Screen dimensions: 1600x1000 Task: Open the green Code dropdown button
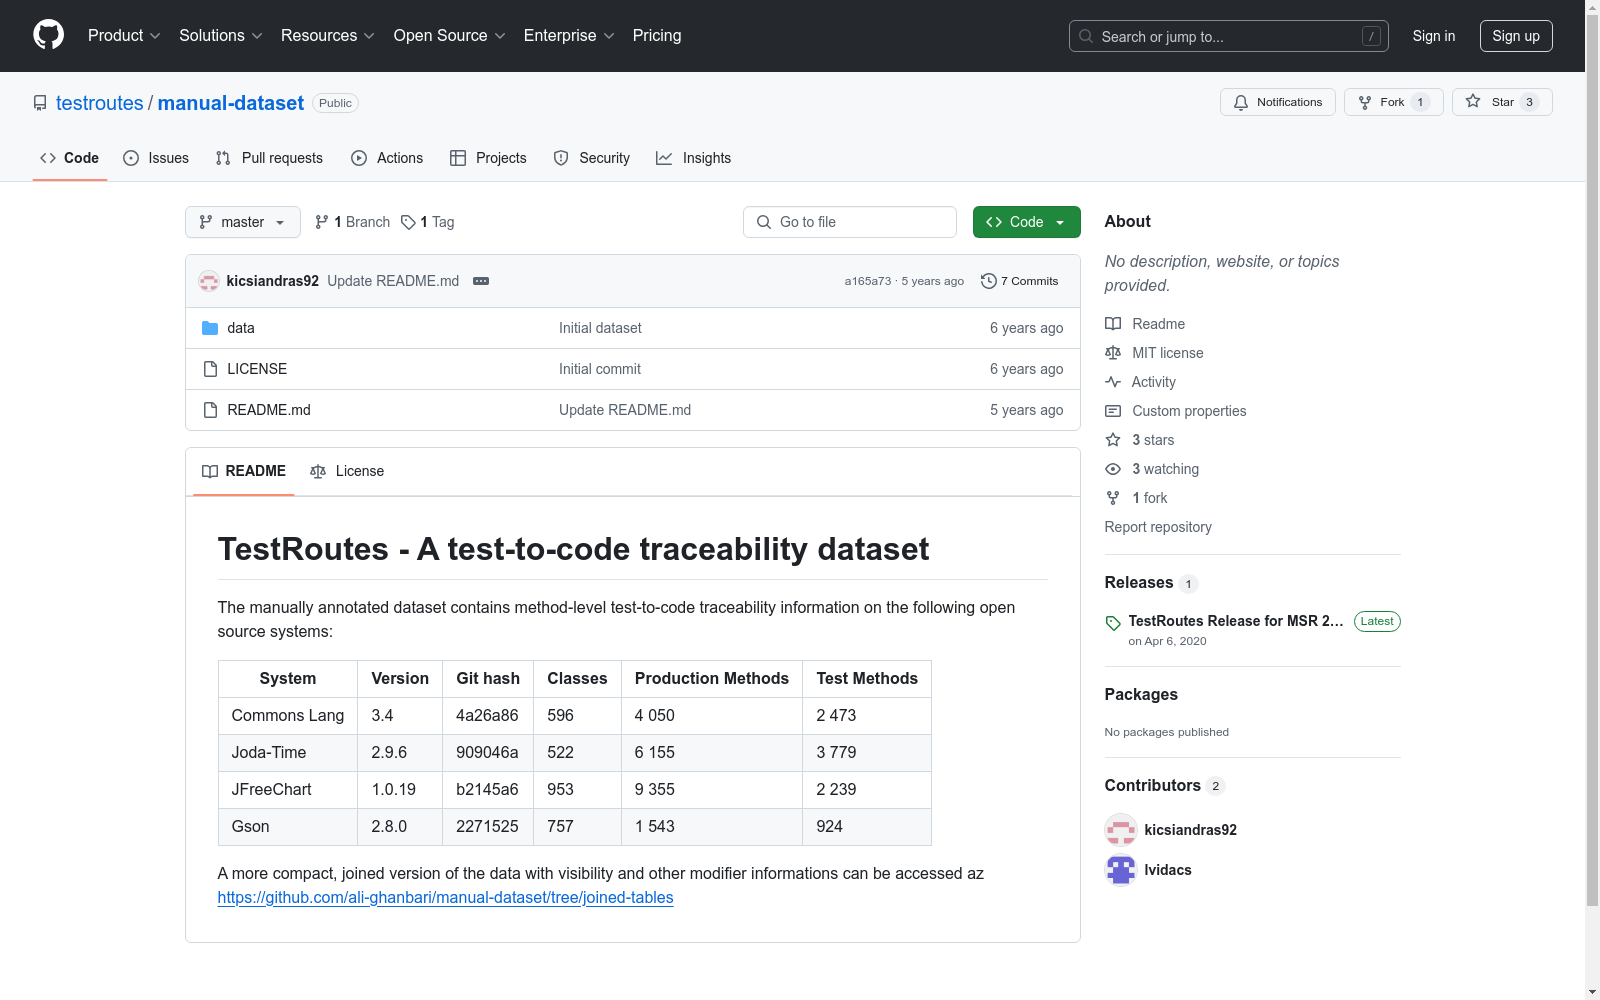[x=1026, y=222]
